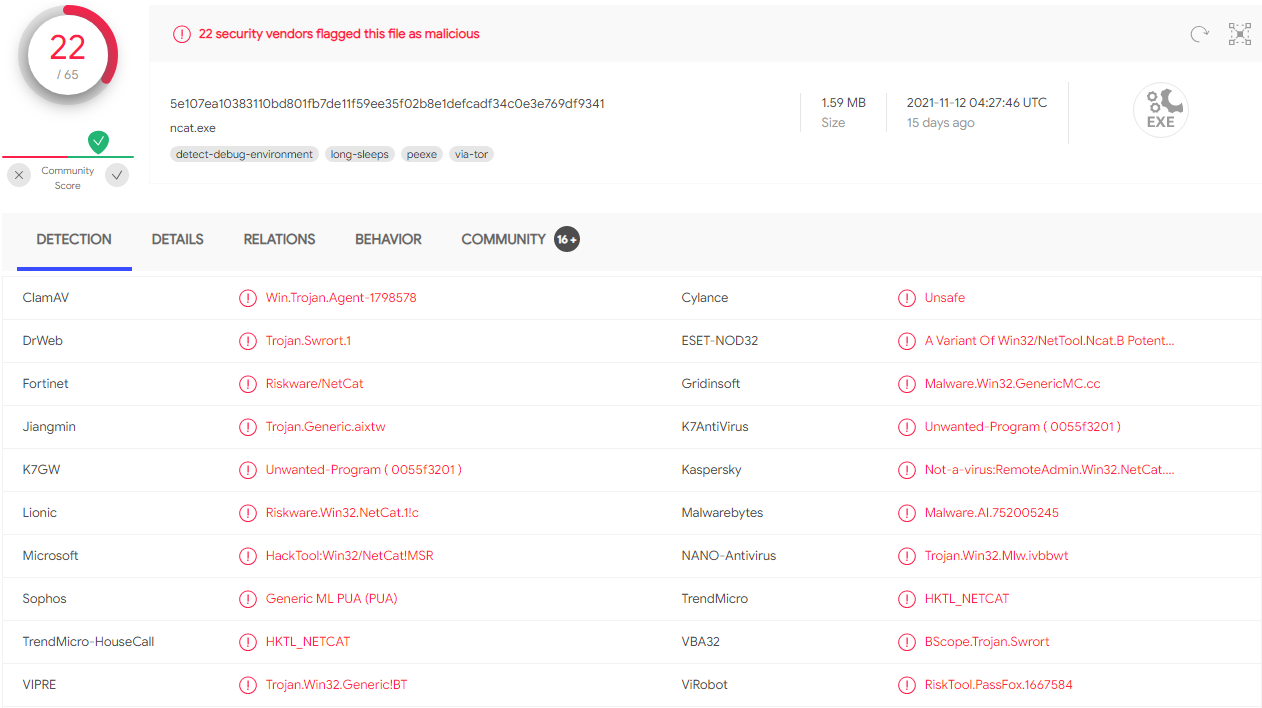1262x708 pixels.
Task: Click the EXE file type icon
Action: pos(1160,110)
